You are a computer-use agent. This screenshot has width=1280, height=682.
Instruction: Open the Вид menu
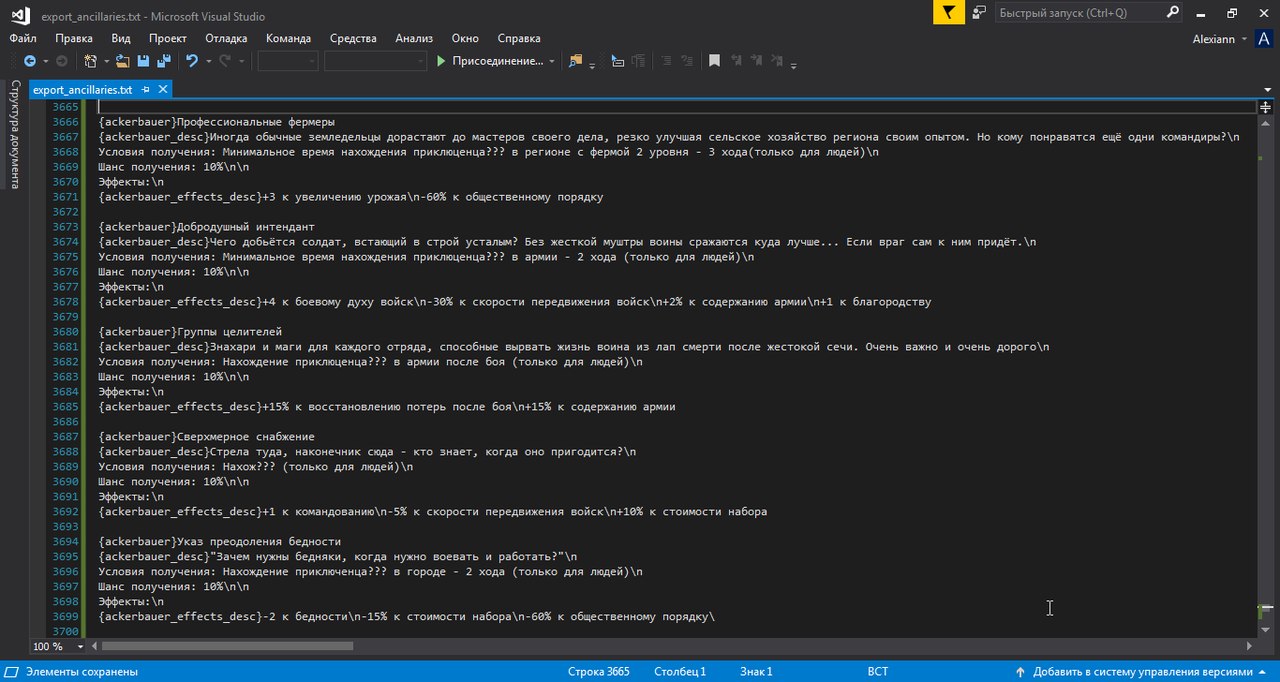[x=121, y=38]
